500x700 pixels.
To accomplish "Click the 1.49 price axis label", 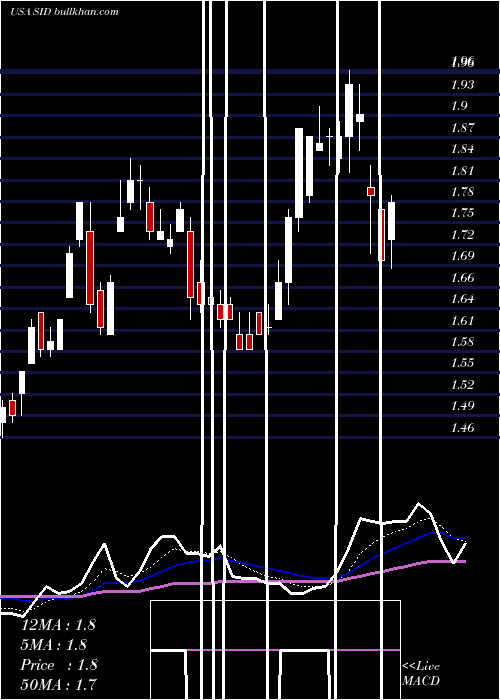I will click(462, 406).
